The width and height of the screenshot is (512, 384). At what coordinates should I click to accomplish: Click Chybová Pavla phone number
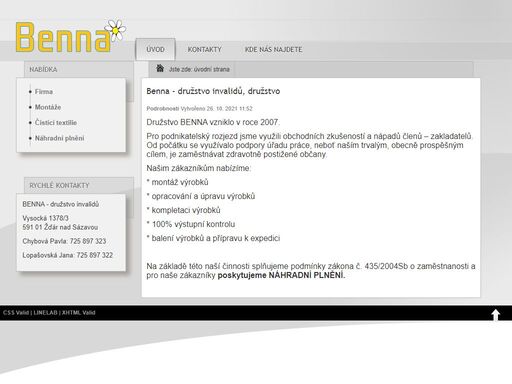click(x=88, y=241)
